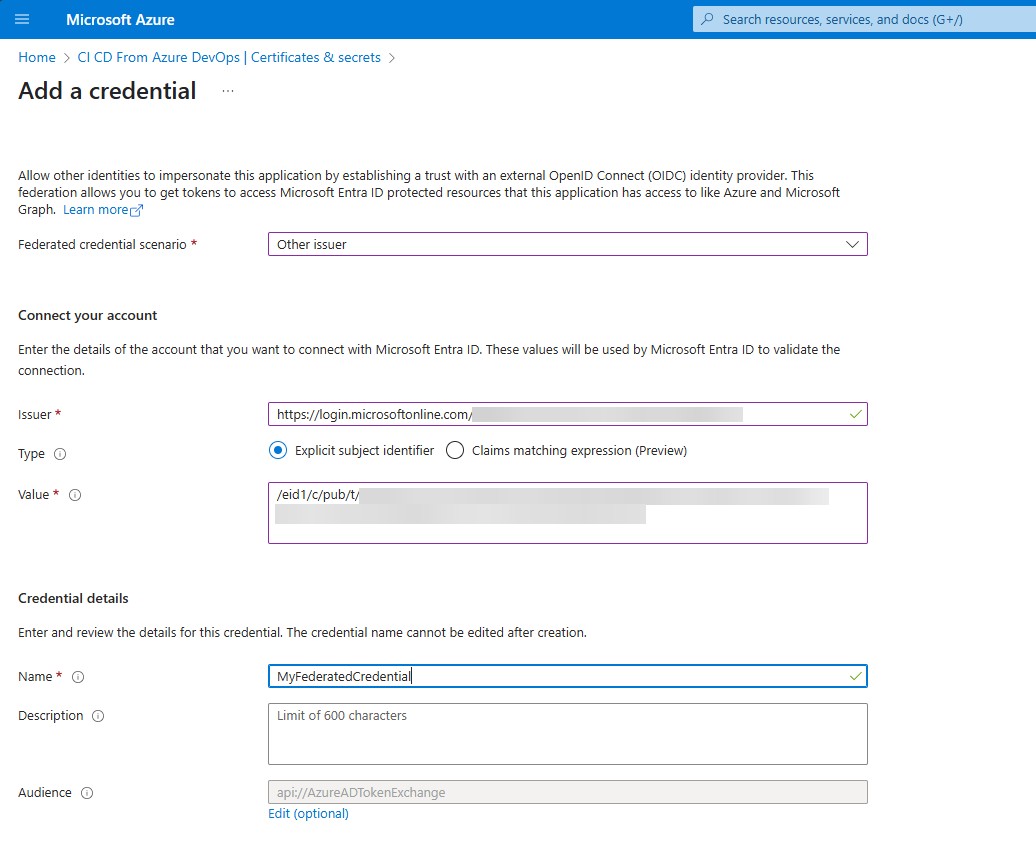
Task: Click the breadcrumb chevron after Home
Action: point(67,58)
